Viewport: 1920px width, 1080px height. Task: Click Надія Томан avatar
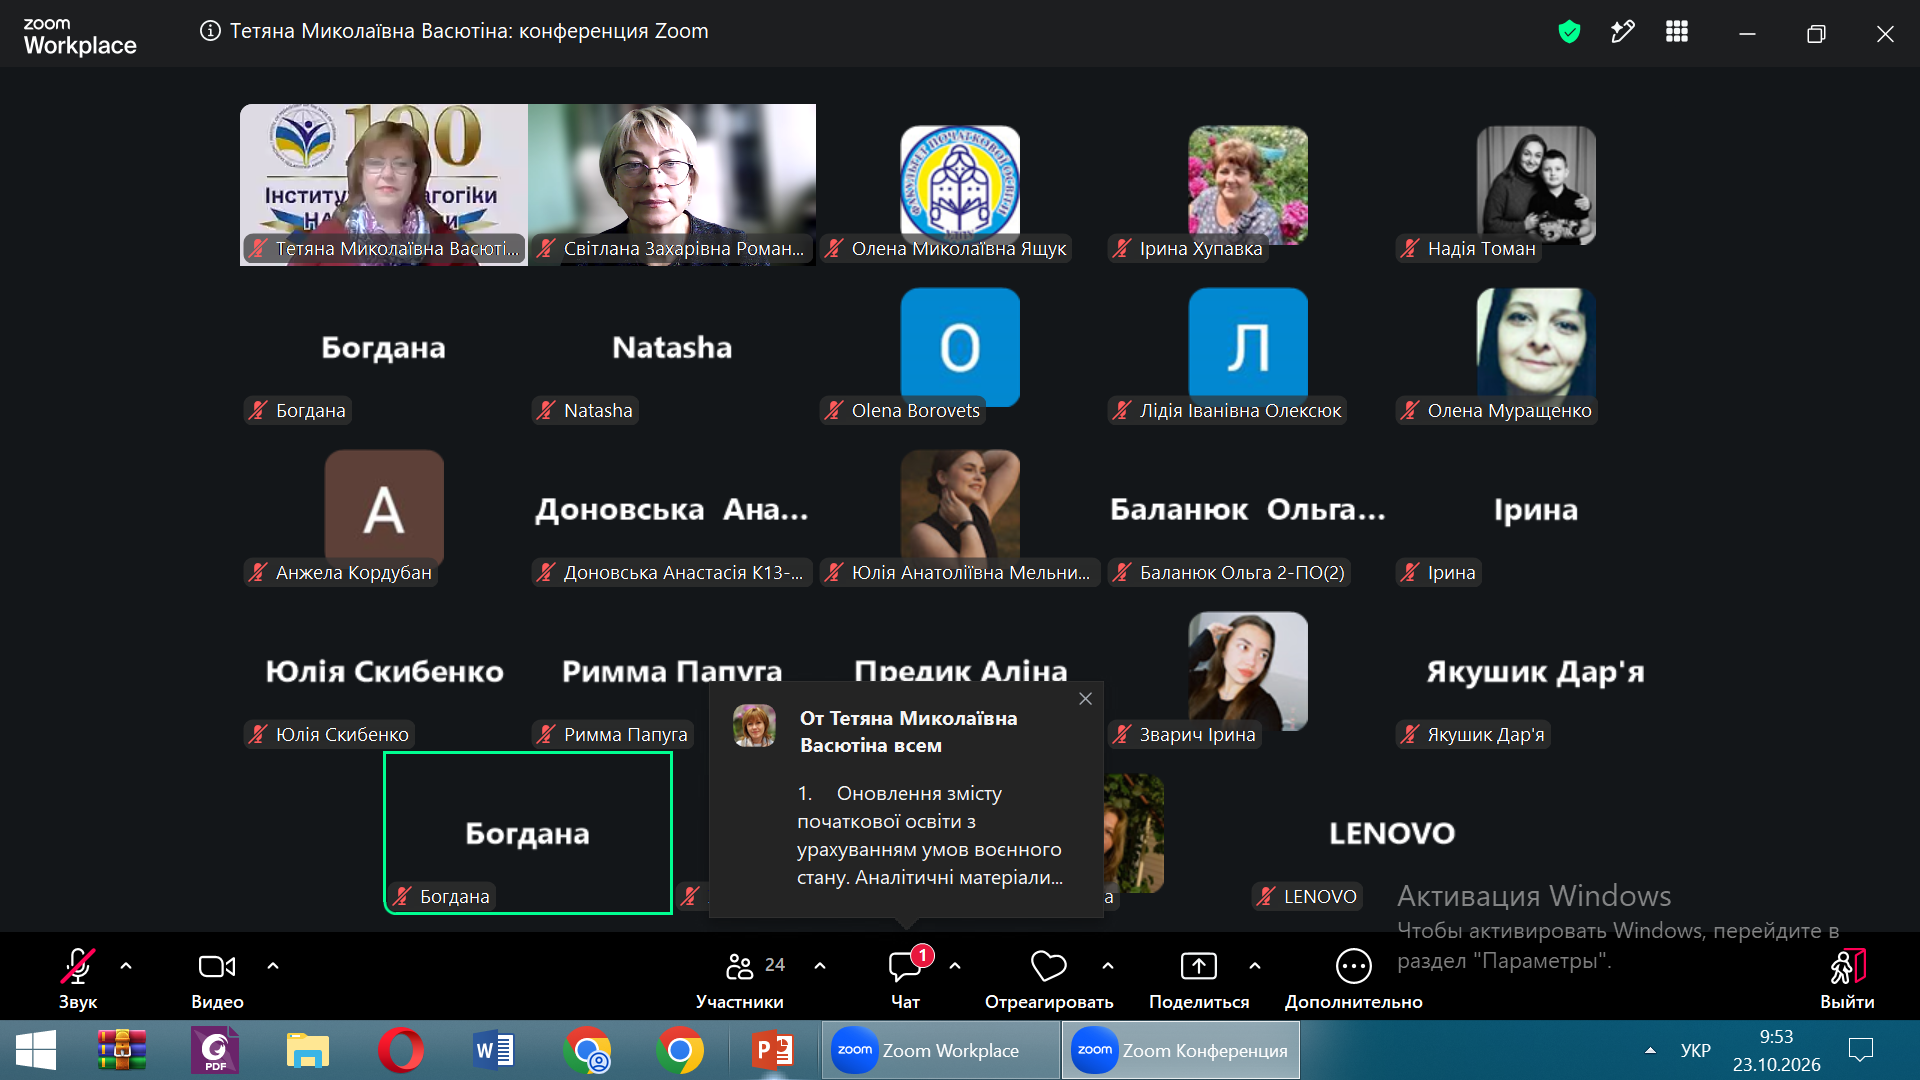click(x=1536, y=184)
